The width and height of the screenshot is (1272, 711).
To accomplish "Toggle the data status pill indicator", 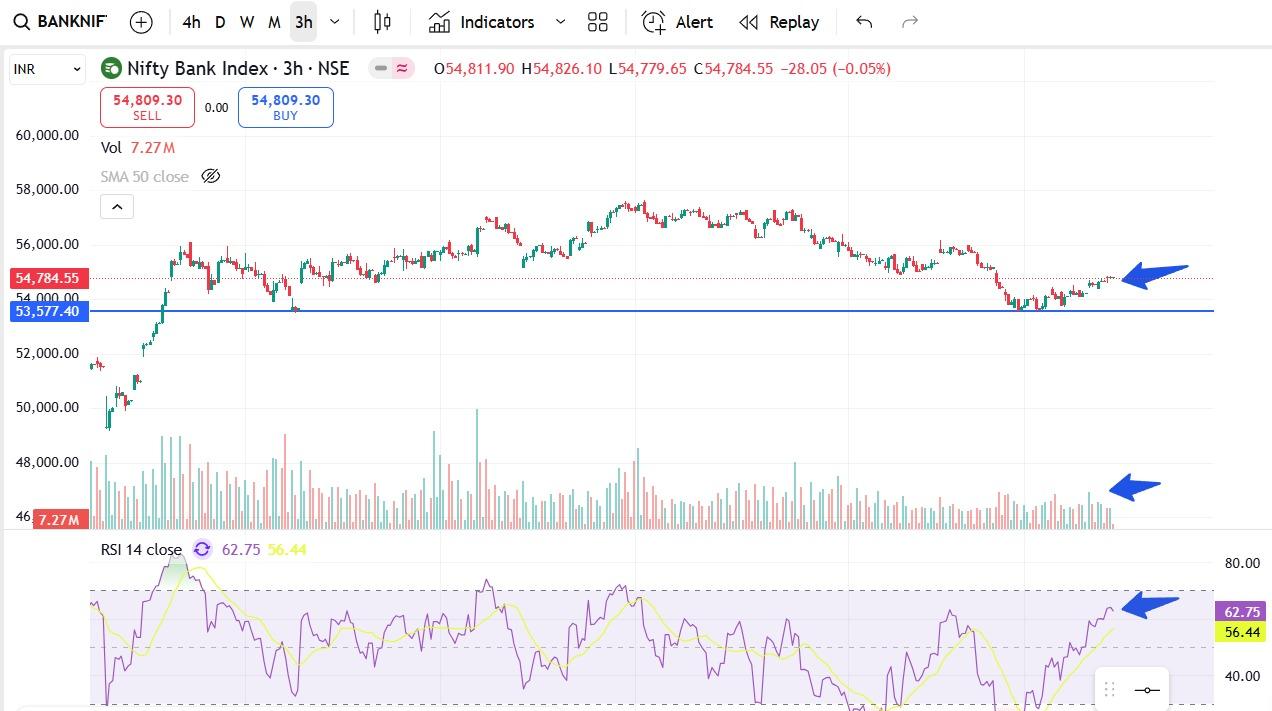I will (391, 69).
